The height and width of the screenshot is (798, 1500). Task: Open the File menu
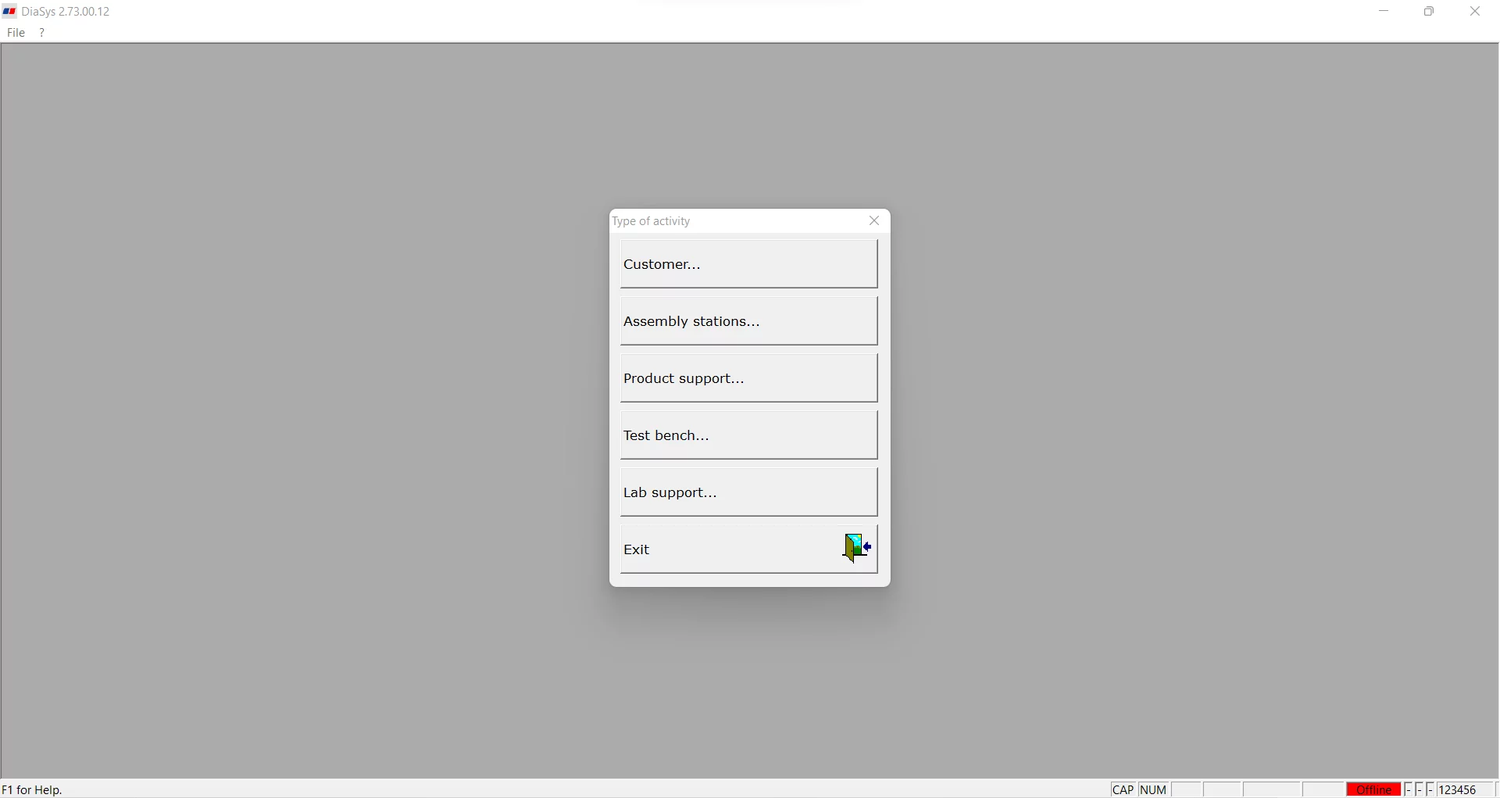point(16,33)
